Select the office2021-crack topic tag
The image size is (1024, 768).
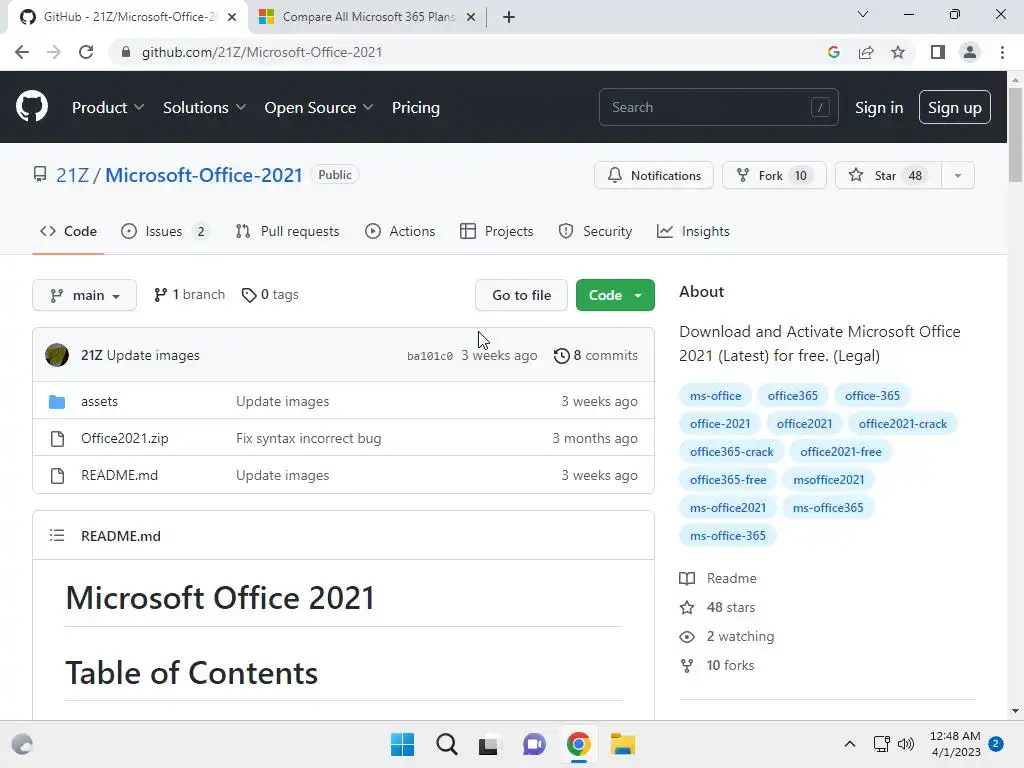point(903,424)
